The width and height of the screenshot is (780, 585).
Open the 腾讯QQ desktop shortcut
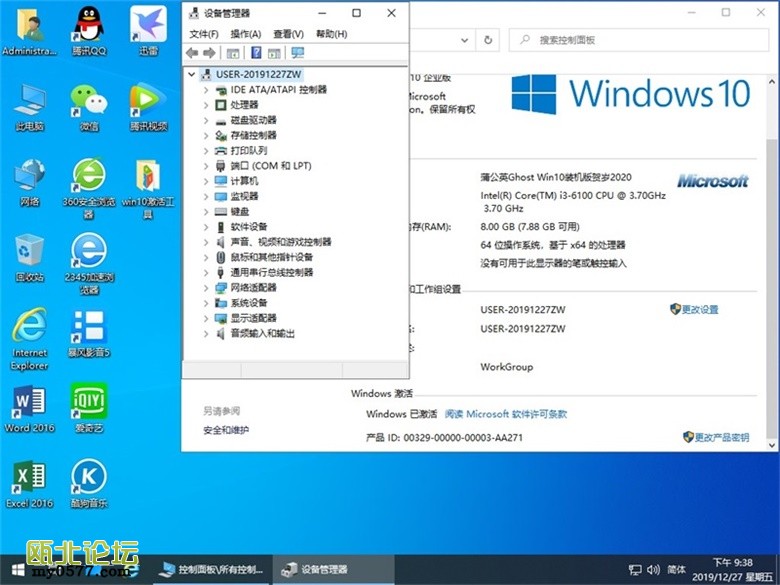coord(88,30)
